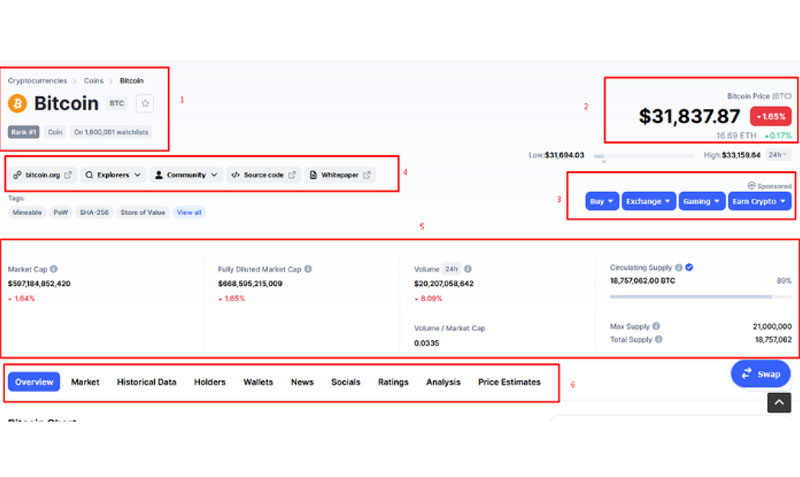Click the $31,837.87 price value
Viewport: 800px width, 477px height.
point(689,116)
